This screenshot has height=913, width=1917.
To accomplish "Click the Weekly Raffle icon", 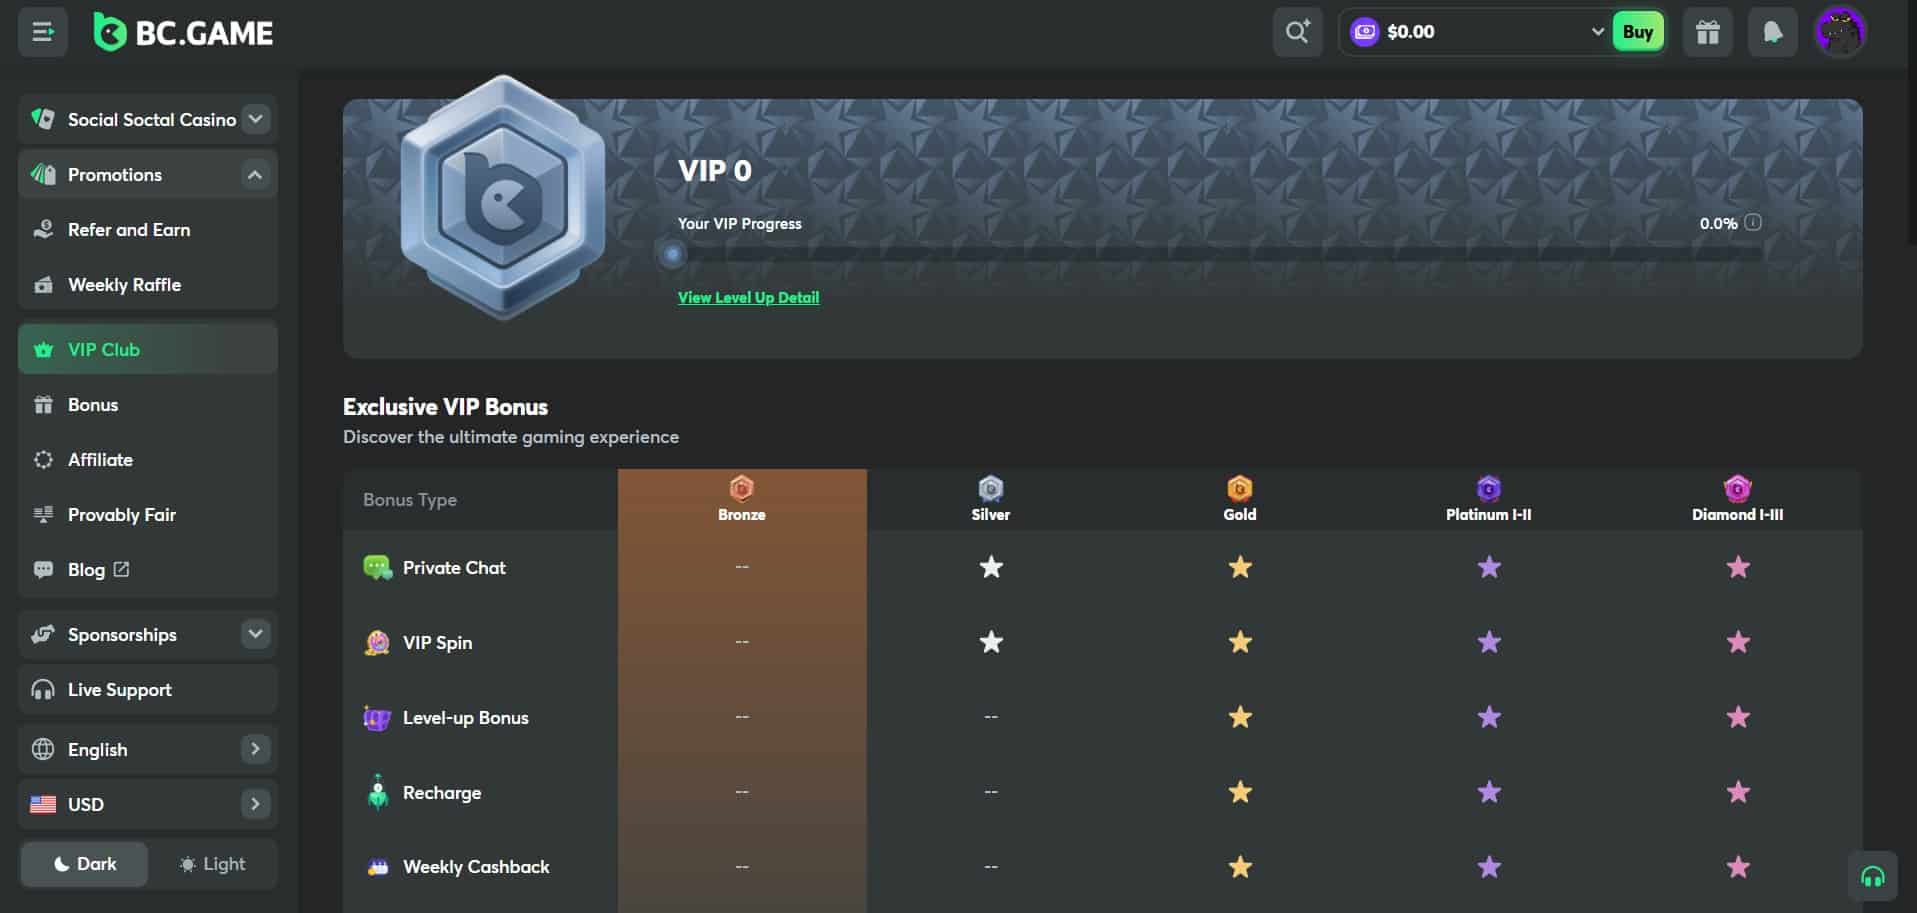I will point(43,285).
